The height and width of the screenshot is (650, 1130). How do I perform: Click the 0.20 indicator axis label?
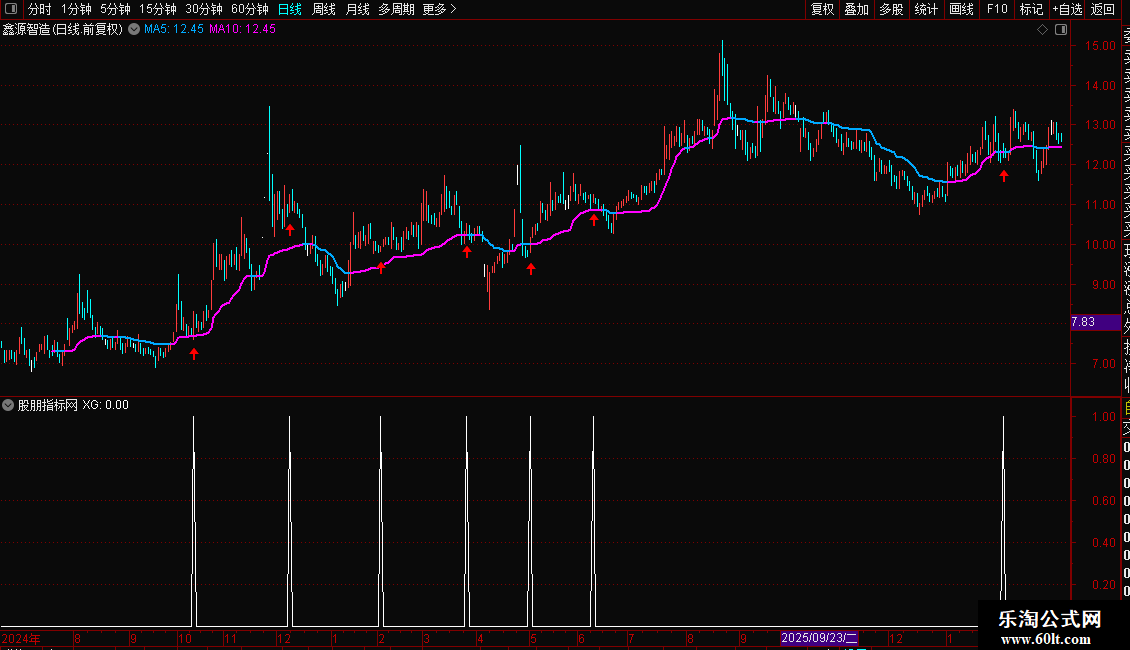click(1104, 584)
